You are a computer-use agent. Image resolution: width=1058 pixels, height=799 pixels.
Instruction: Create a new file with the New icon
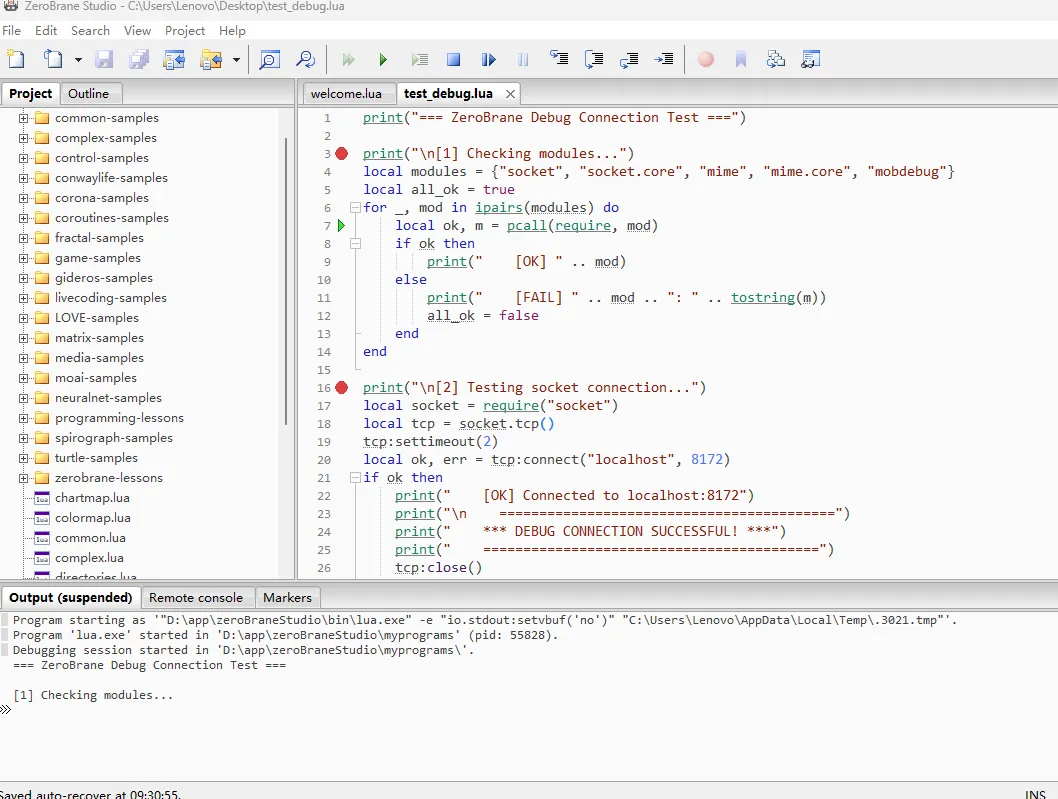15,60
